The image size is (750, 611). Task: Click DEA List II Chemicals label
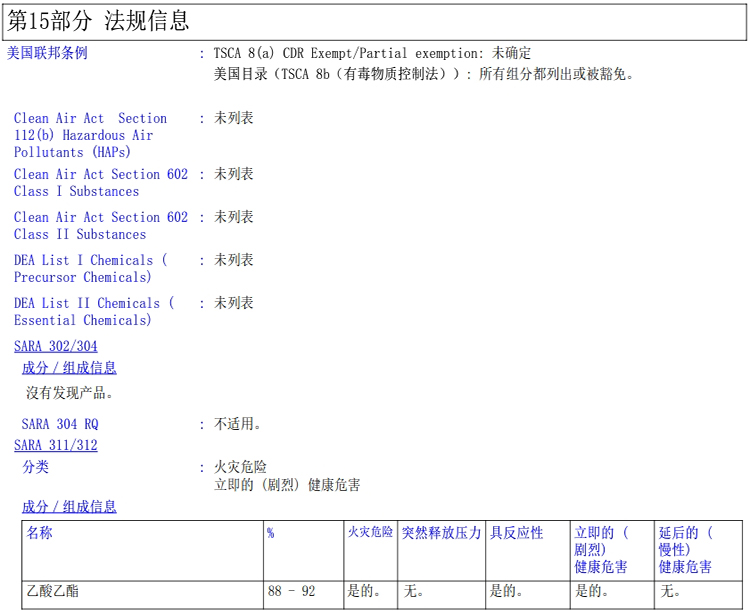click(93, 312)
